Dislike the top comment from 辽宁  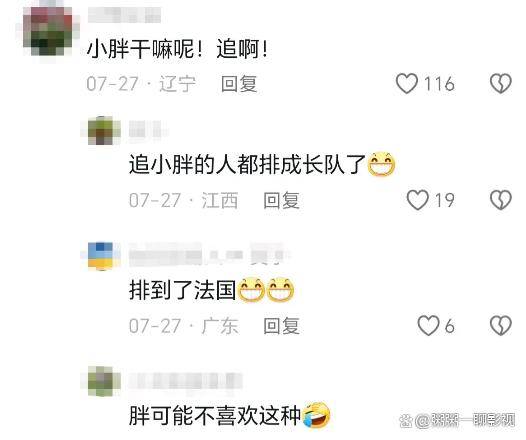tap(501, 83)
